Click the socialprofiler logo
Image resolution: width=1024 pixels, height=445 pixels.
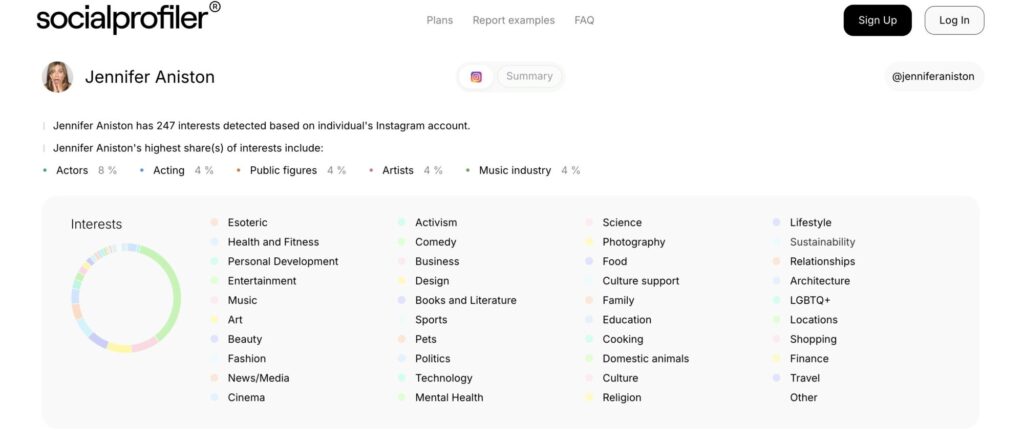(128, 19)
